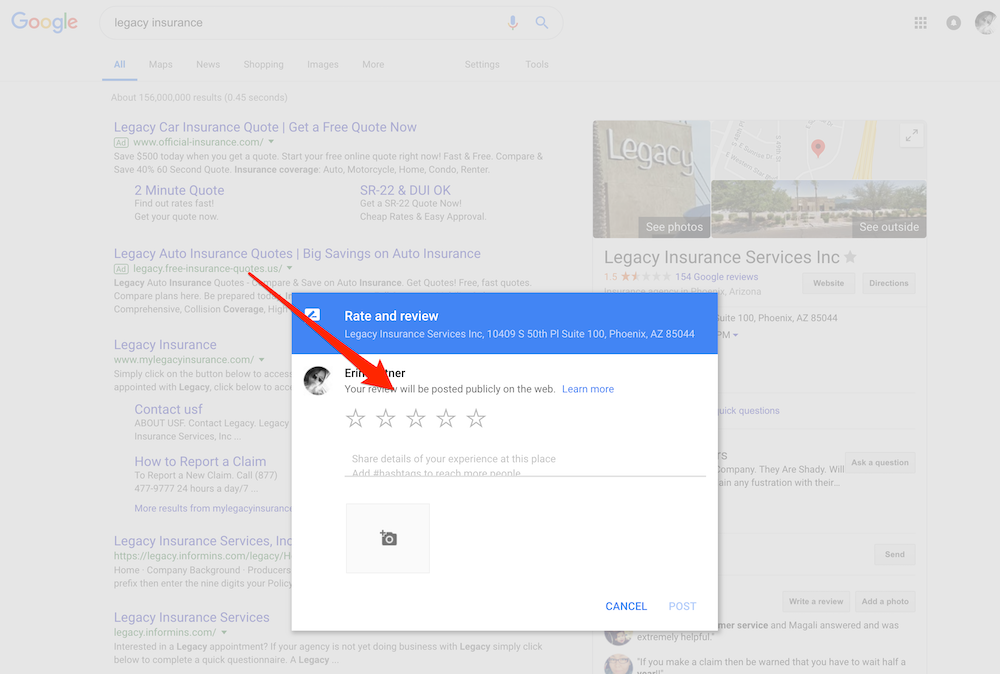Viewport: 1000px width, 674px height.
Task: Open Google notifications bell
Action: (x=953, y=23)
